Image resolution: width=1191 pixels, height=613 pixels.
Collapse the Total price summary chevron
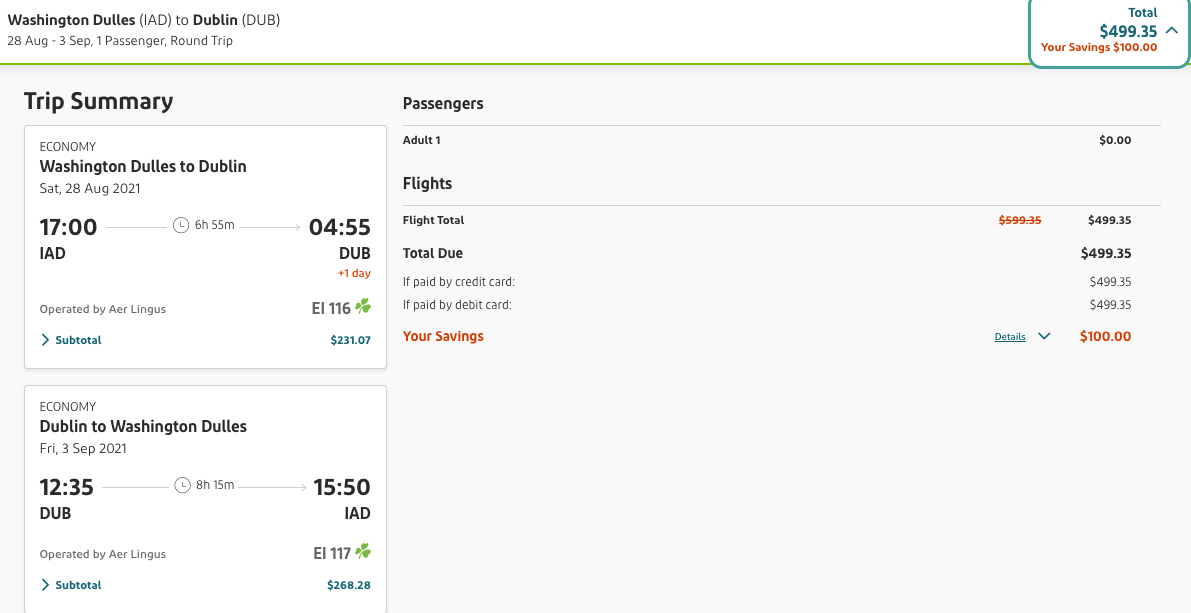click(x=1171, y=31)
